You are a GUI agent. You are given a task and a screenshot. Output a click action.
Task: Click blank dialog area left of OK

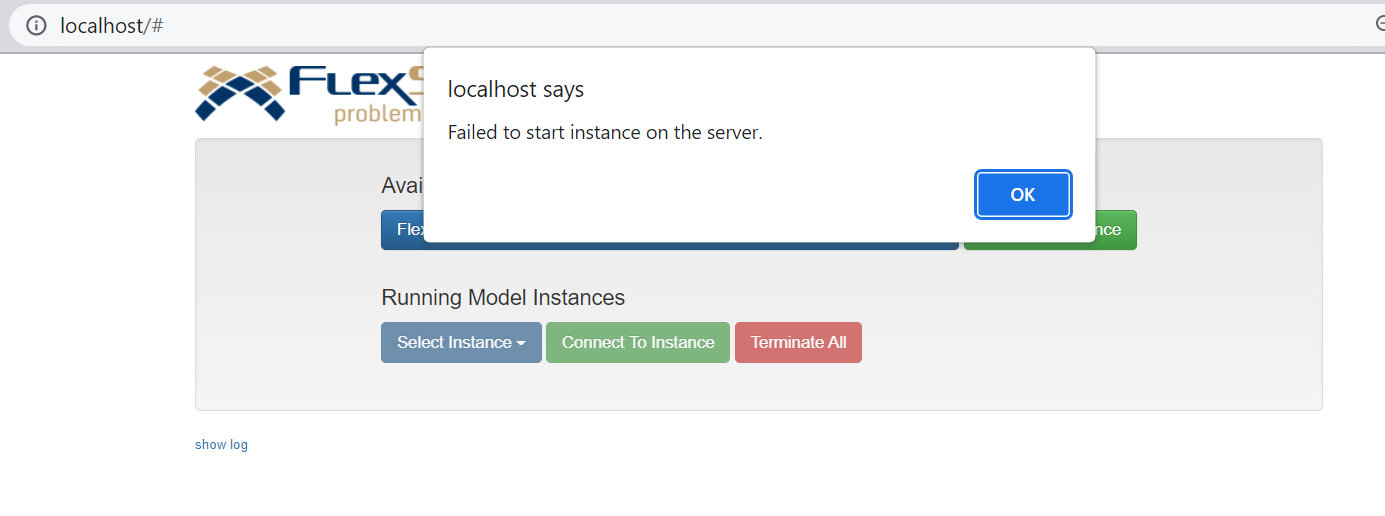(x=700, y=195)
